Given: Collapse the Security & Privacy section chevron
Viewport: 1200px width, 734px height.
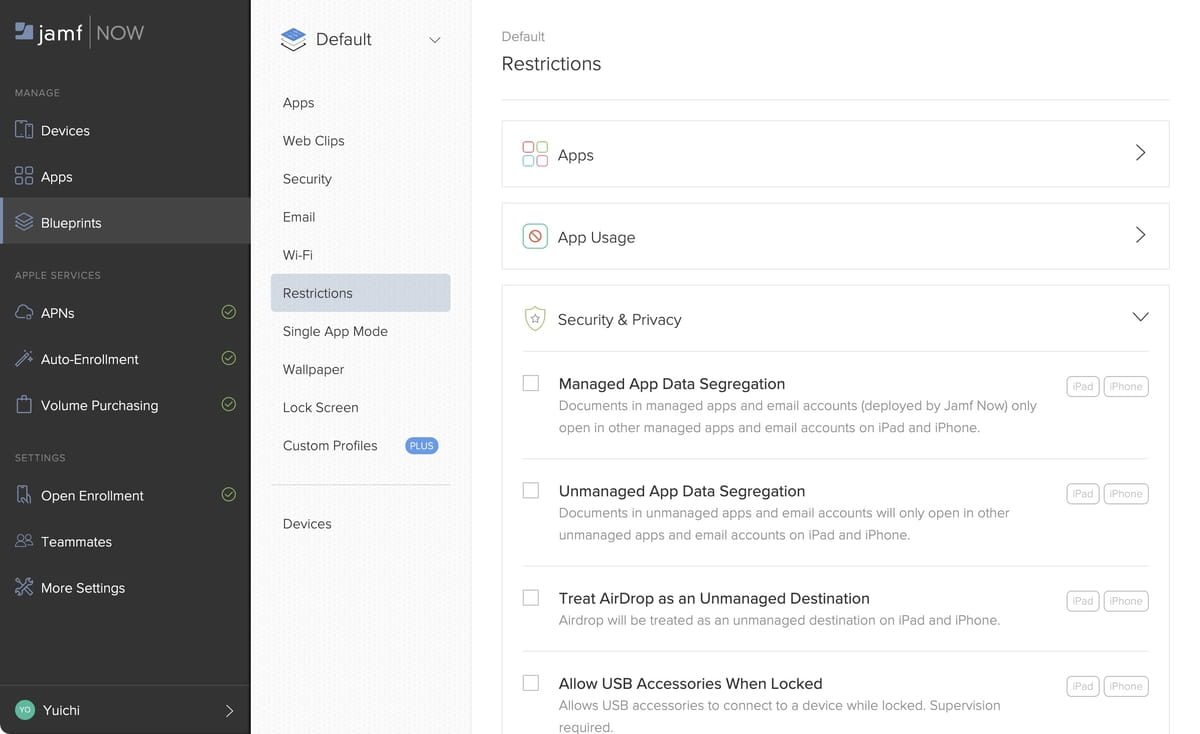Looking at the screenshot, I should pos(1140,317).
